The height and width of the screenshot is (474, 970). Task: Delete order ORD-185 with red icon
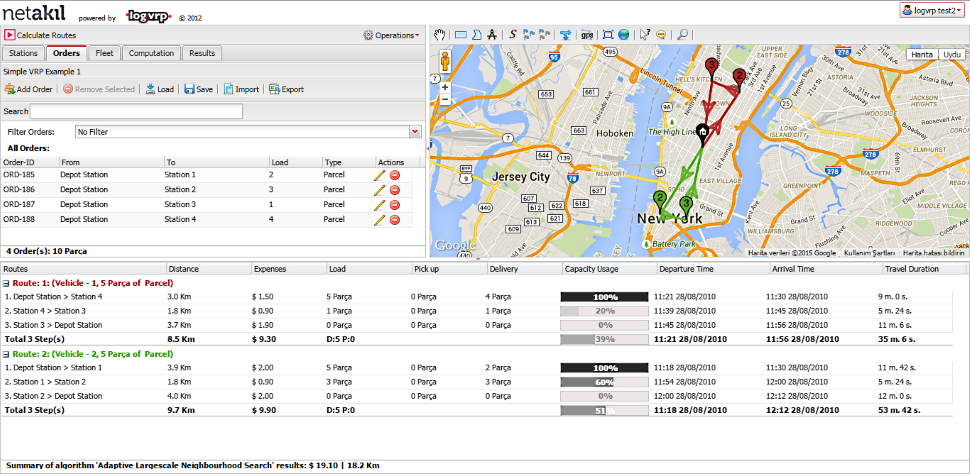pyautogui.click(x=395, y=175)
